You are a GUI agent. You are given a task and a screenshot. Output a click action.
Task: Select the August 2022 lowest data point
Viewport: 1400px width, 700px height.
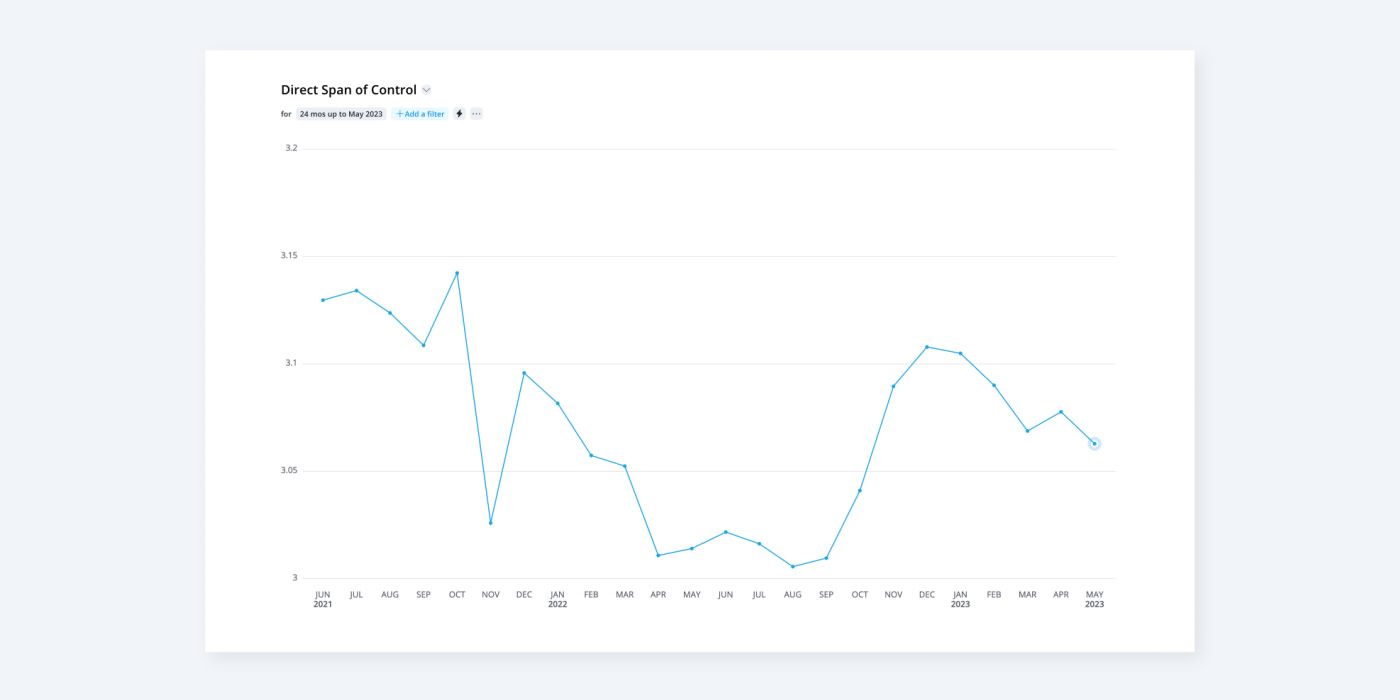[x=793, y=567]
